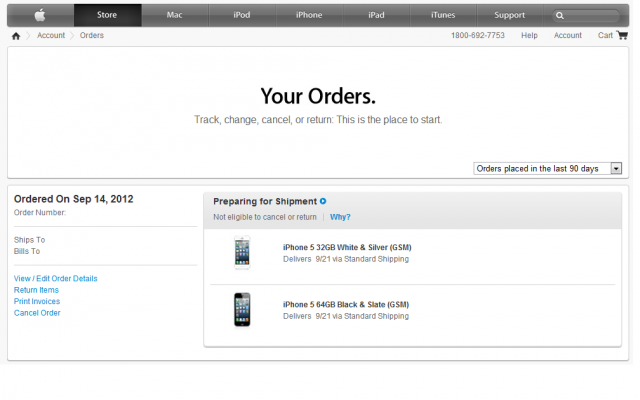The width and height of the screenshot is (640, 400).
Task: Open the iTunes tab
Action: pos(443,15)
